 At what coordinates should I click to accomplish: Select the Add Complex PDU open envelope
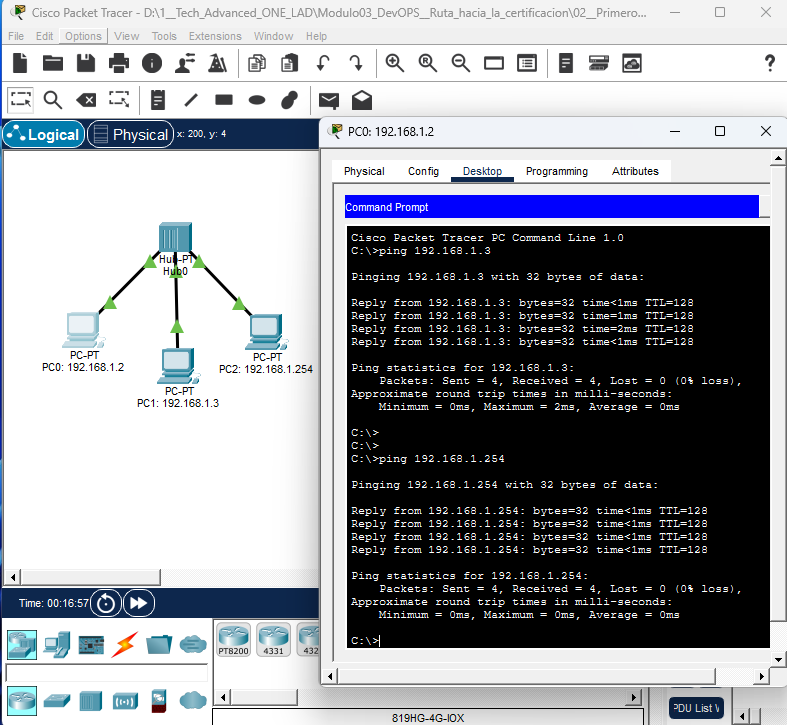(x=362, y=100)
